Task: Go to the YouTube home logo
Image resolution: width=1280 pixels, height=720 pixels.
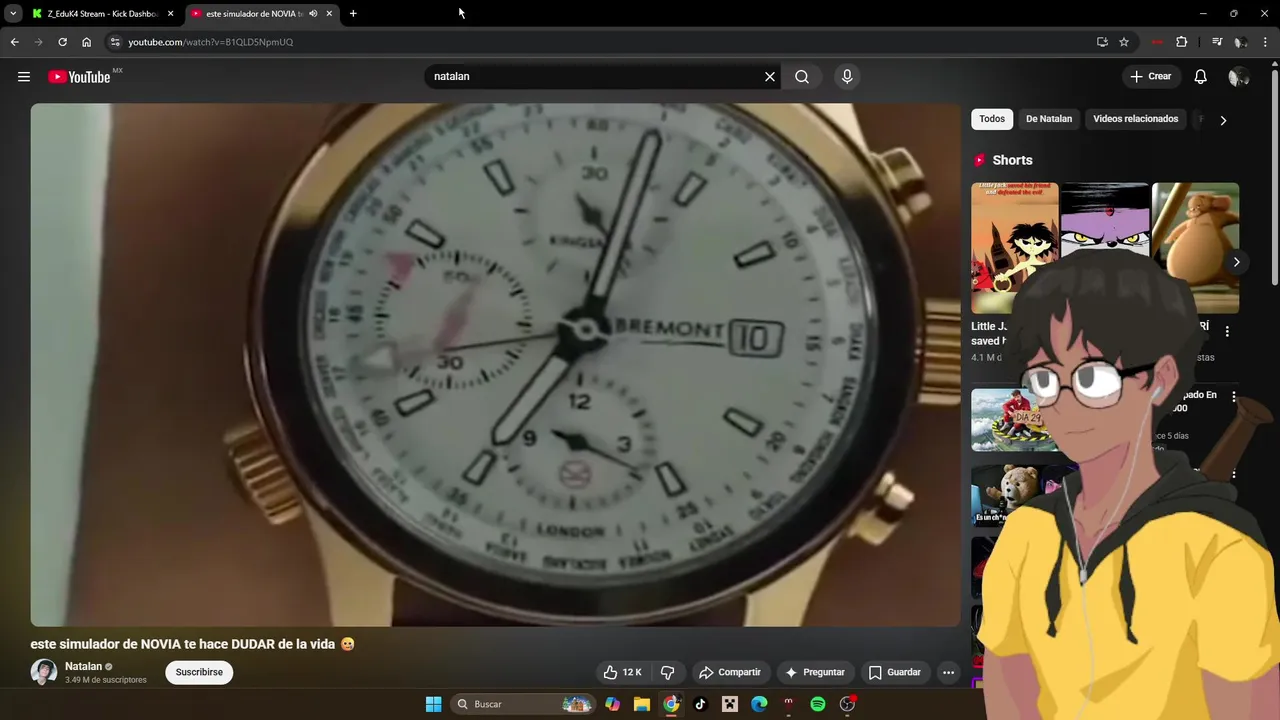Action: pos(79,77)
